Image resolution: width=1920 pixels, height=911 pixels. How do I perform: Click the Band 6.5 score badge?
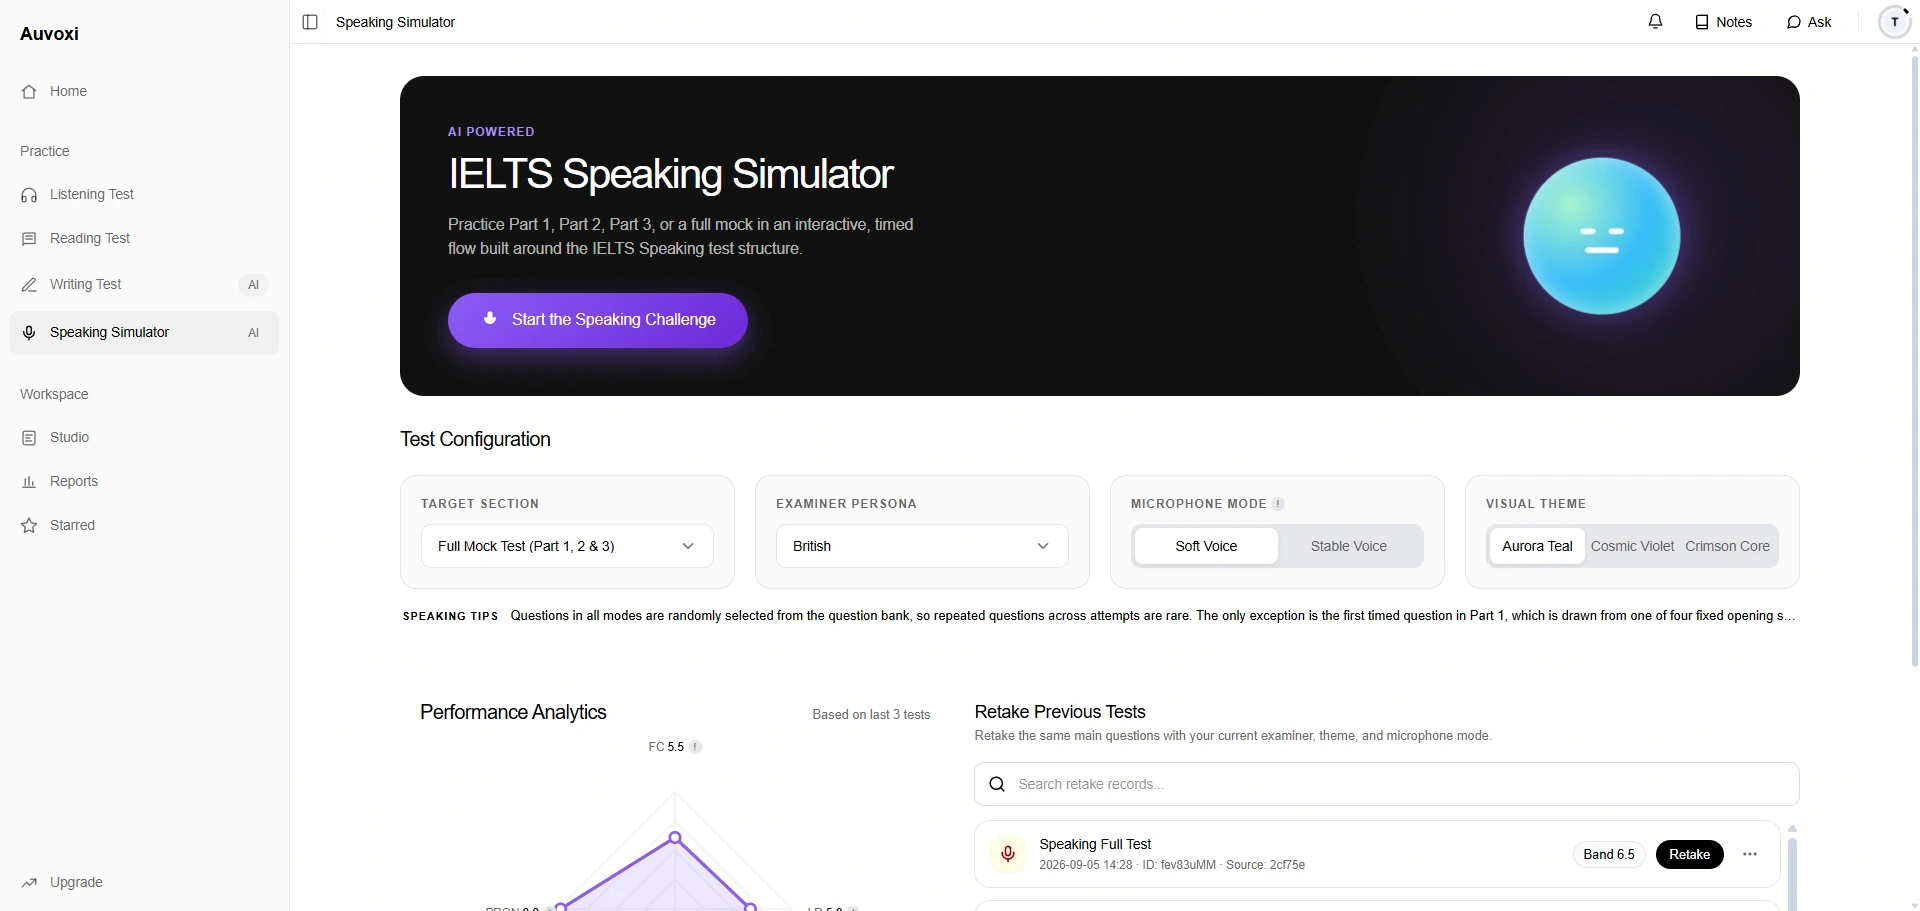coord(1609,855)
